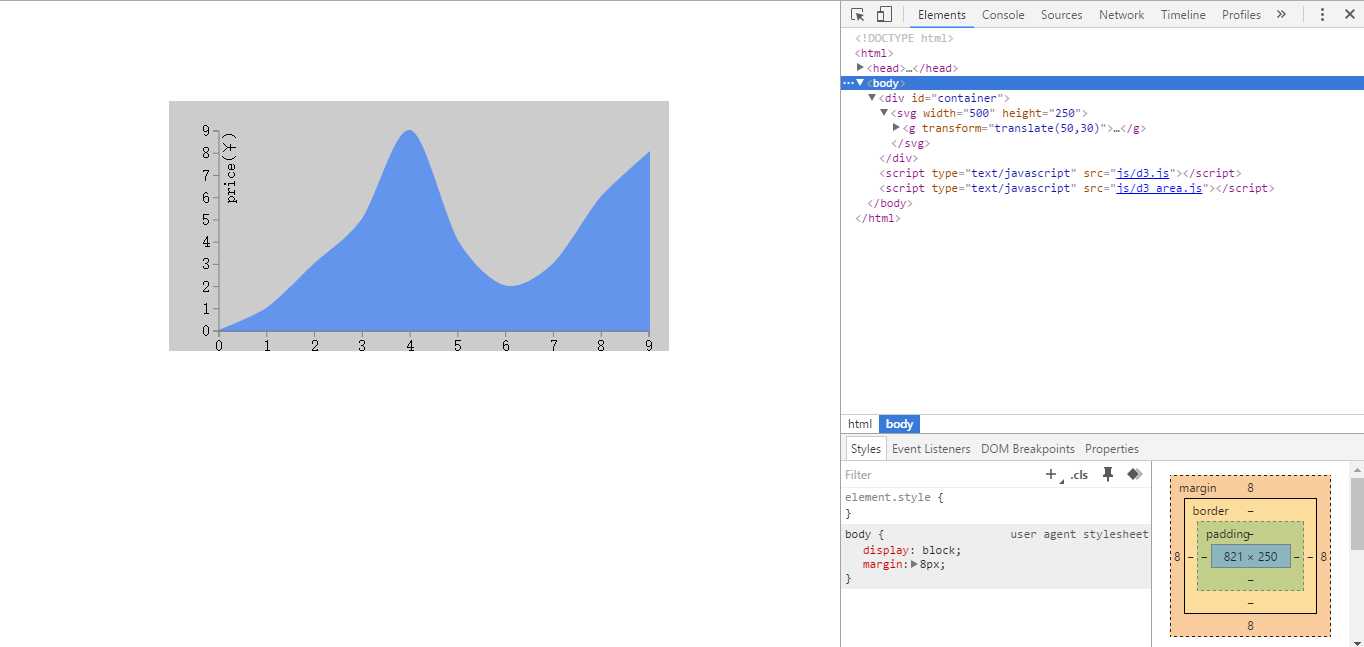Screen dimensions: 1364x647
Task: Click the 821 × 250 content box
Action: (x=1250, y=556)
